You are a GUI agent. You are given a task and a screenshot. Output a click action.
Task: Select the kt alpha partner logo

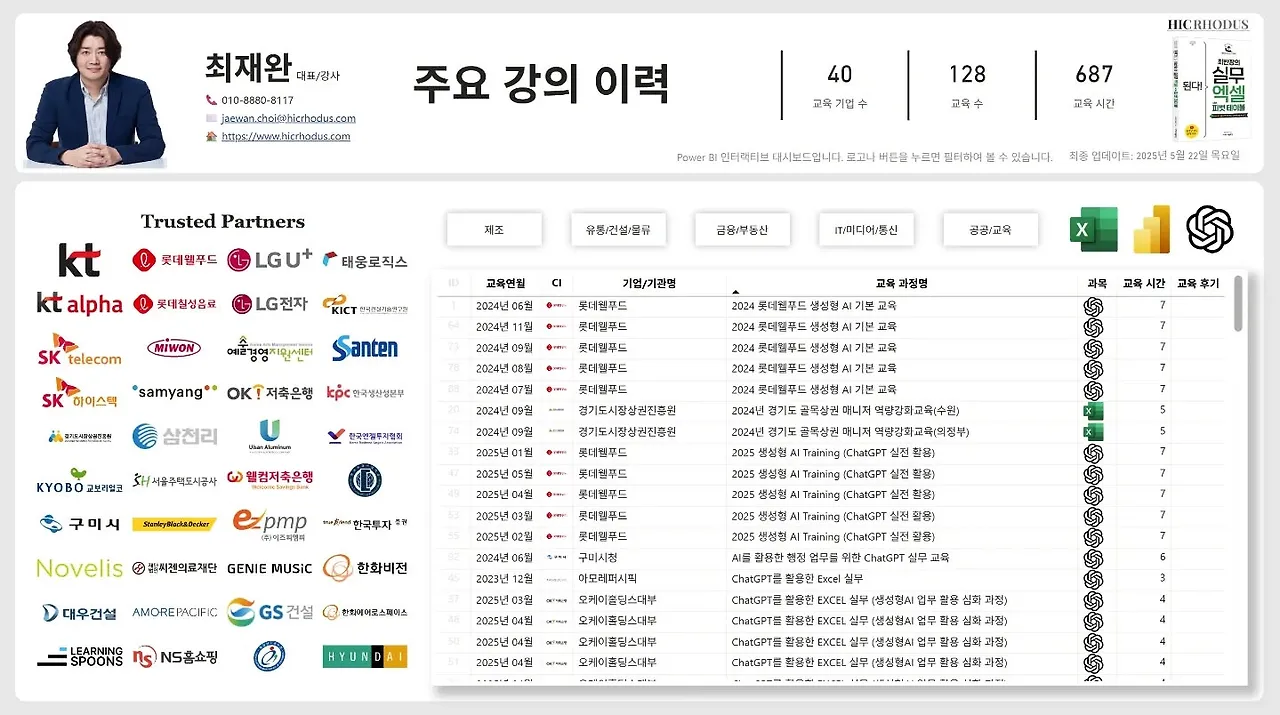(x=79, y=304)
